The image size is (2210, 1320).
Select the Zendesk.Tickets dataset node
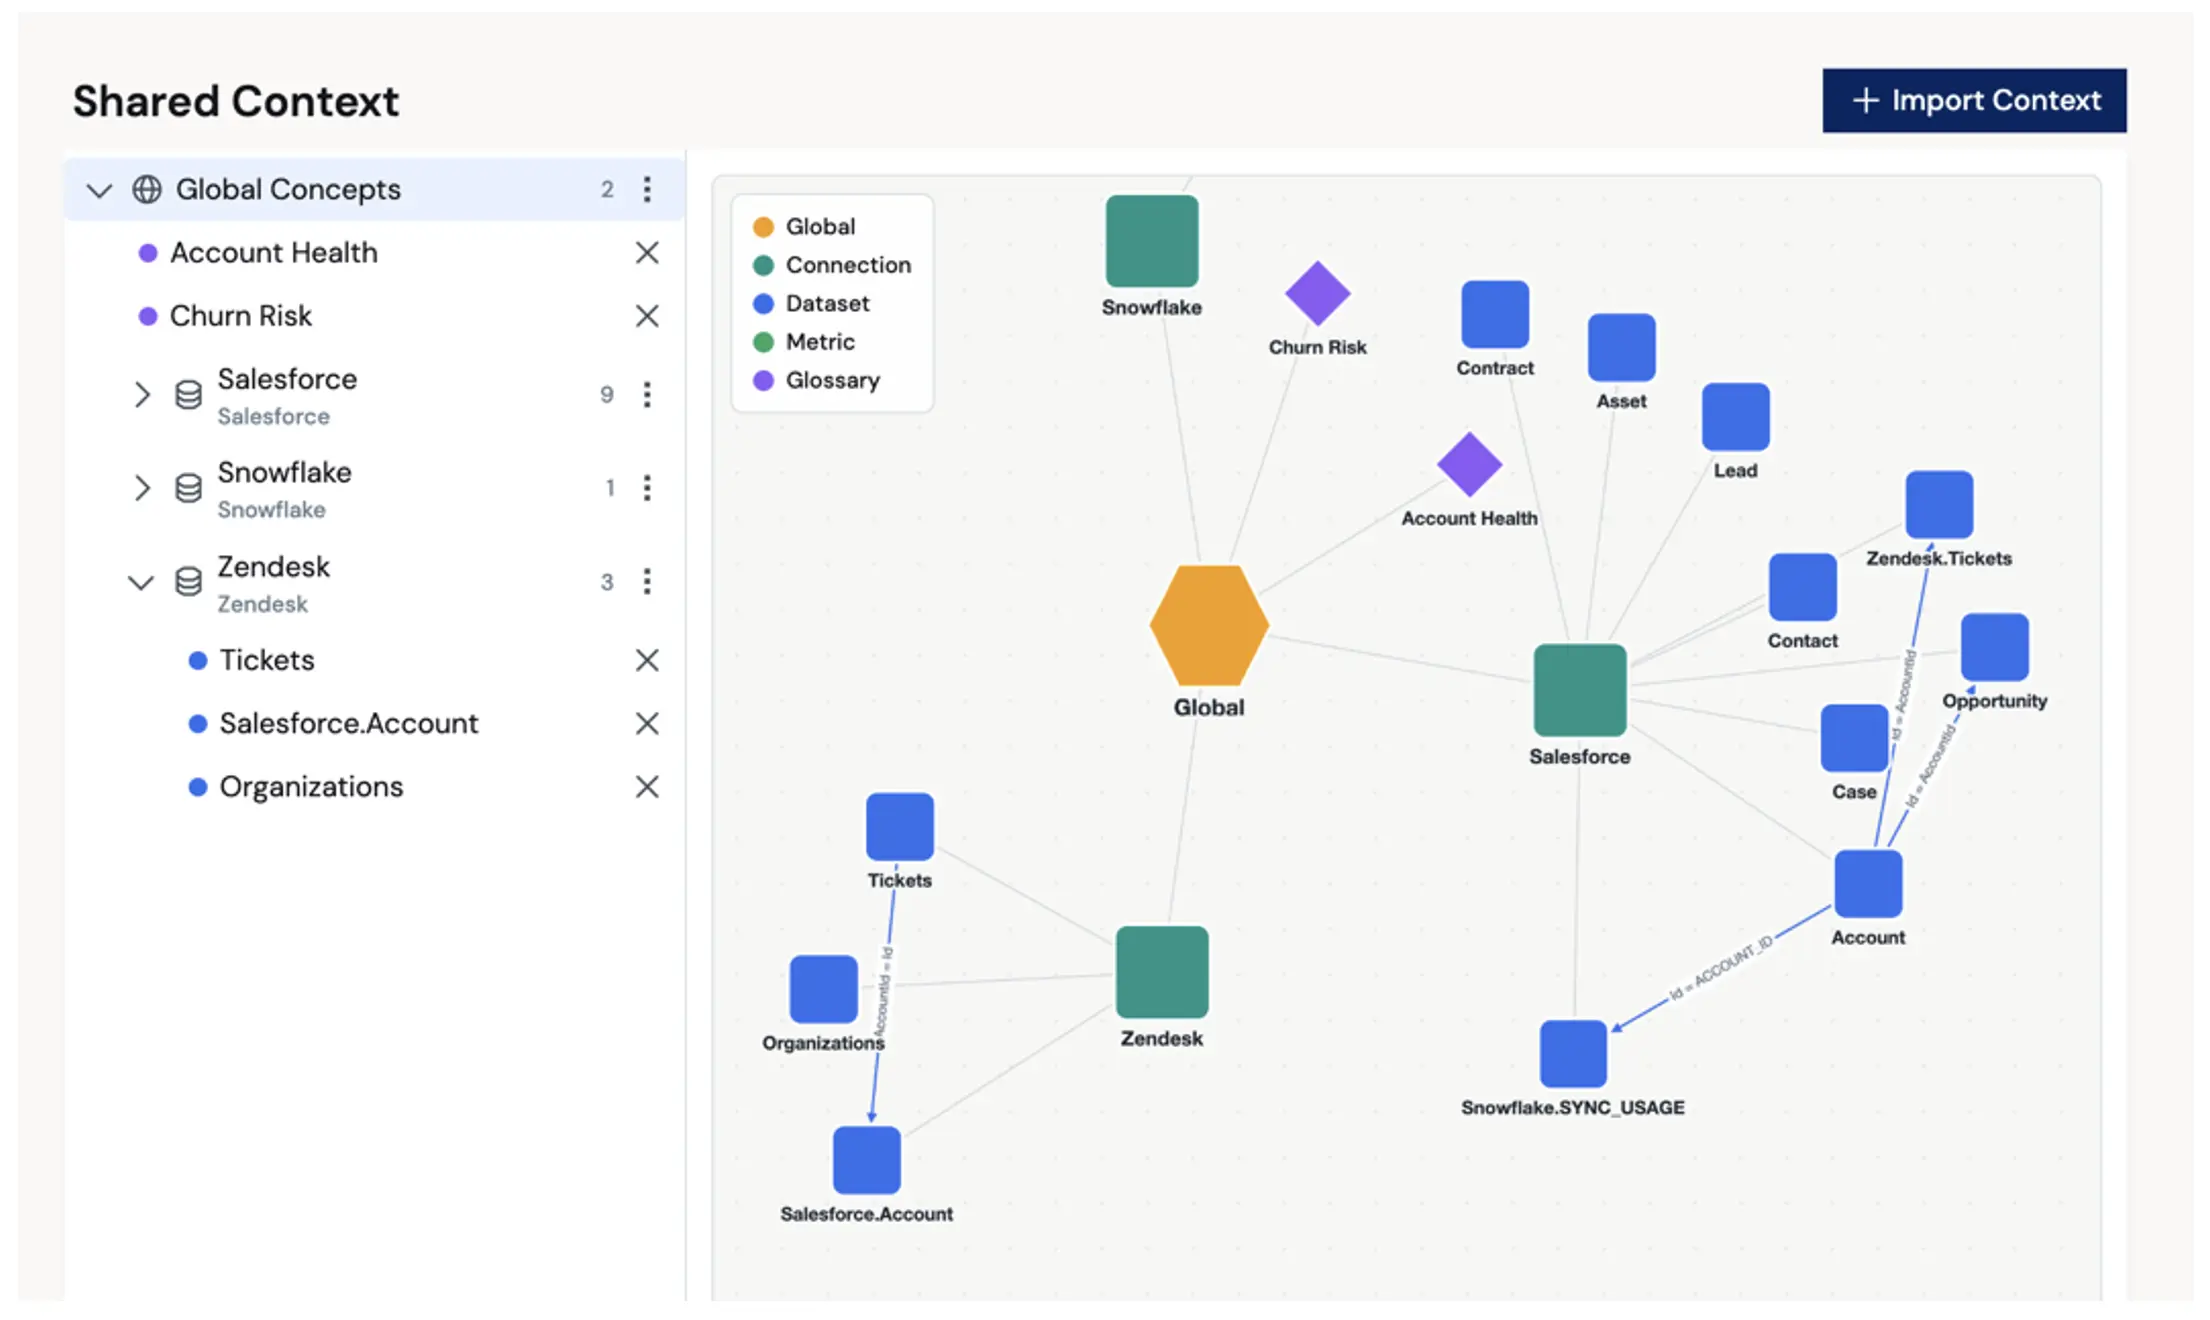pyautogui.click(x=1939, y=505)
